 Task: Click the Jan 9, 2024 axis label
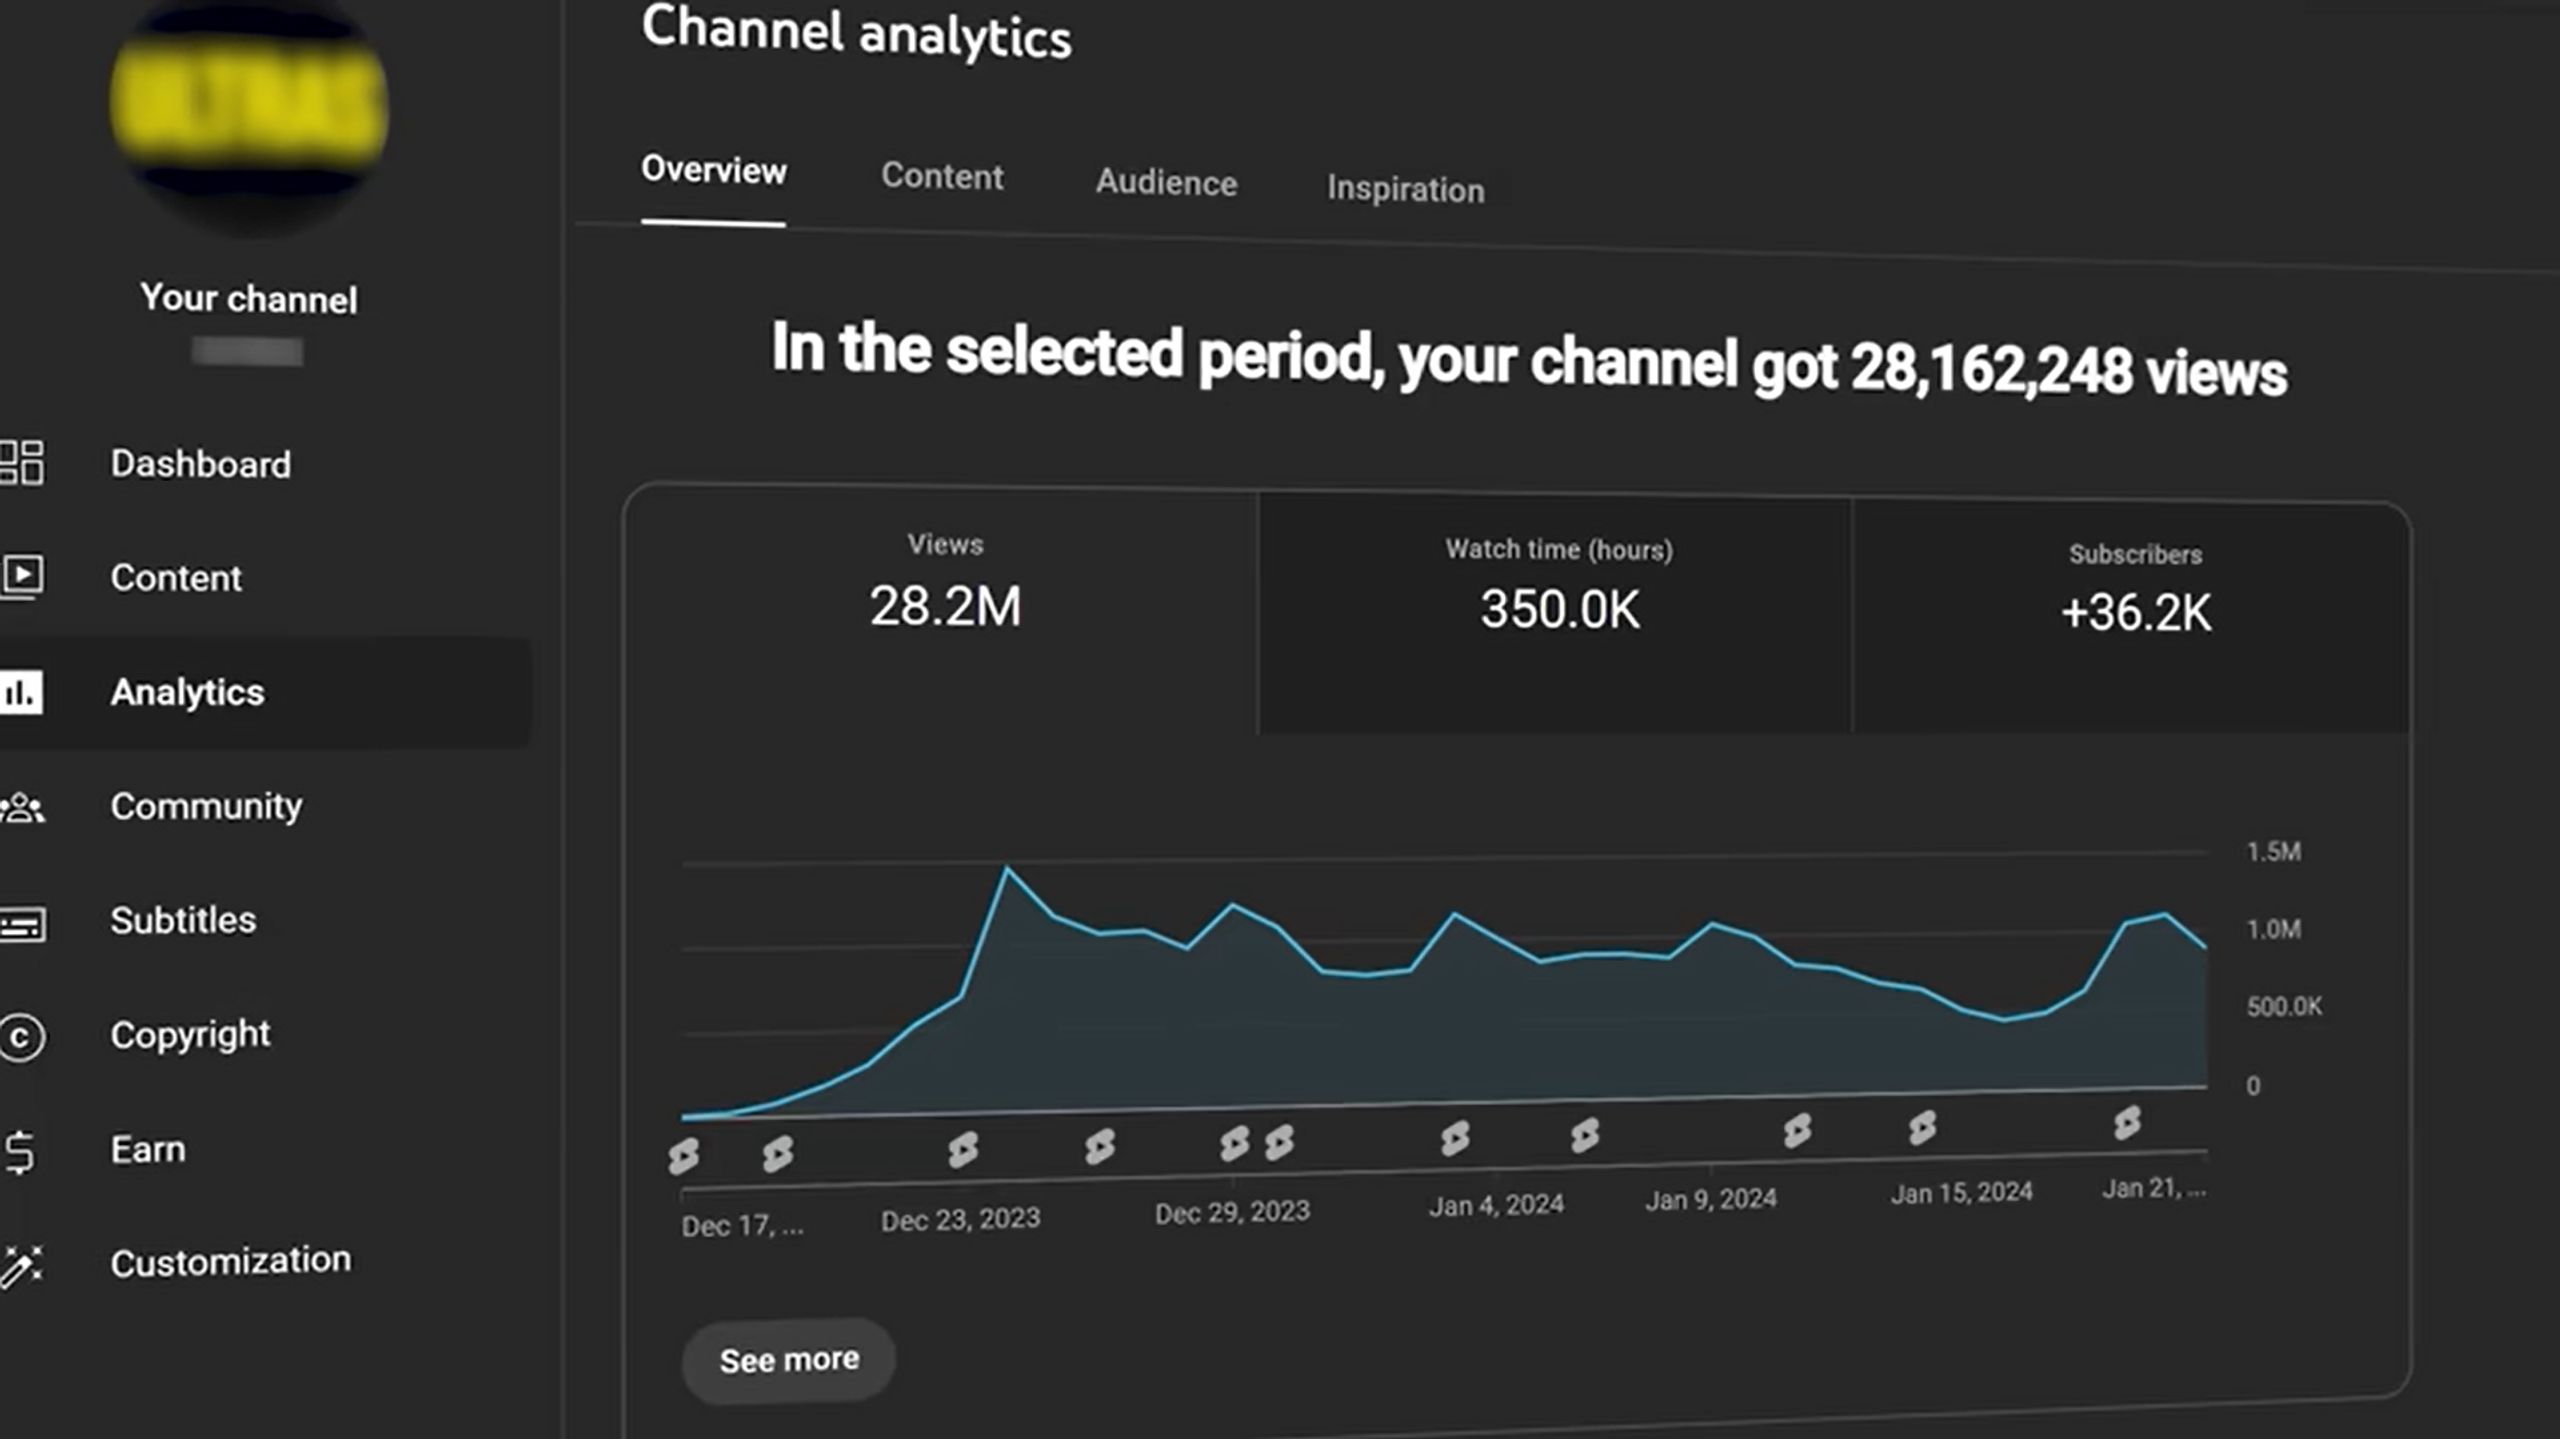pyautogui.click(x=1711, y=1199)
